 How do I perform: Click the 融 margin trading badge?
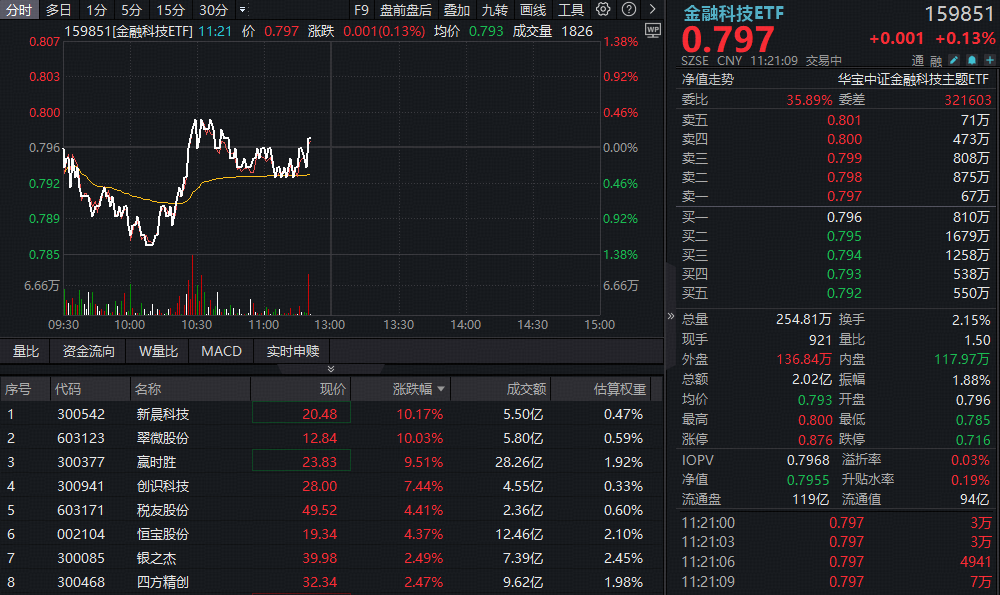pos(935,59)
